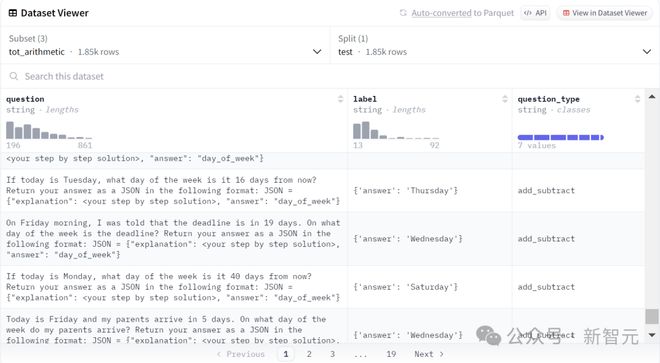The image size is (660, 363).
Task: Click the Auto-converted refresh icon
Action: pos(403,13)
